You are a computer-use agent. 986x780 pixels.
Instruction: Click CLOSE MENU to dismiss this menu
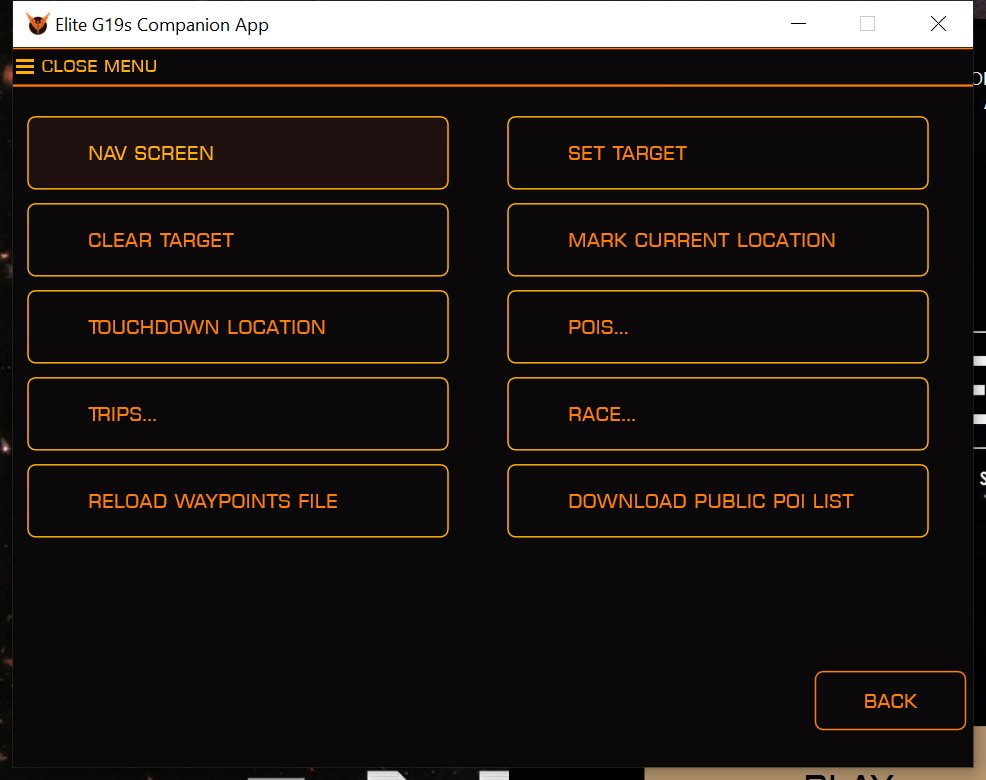(x=98, y=66)
